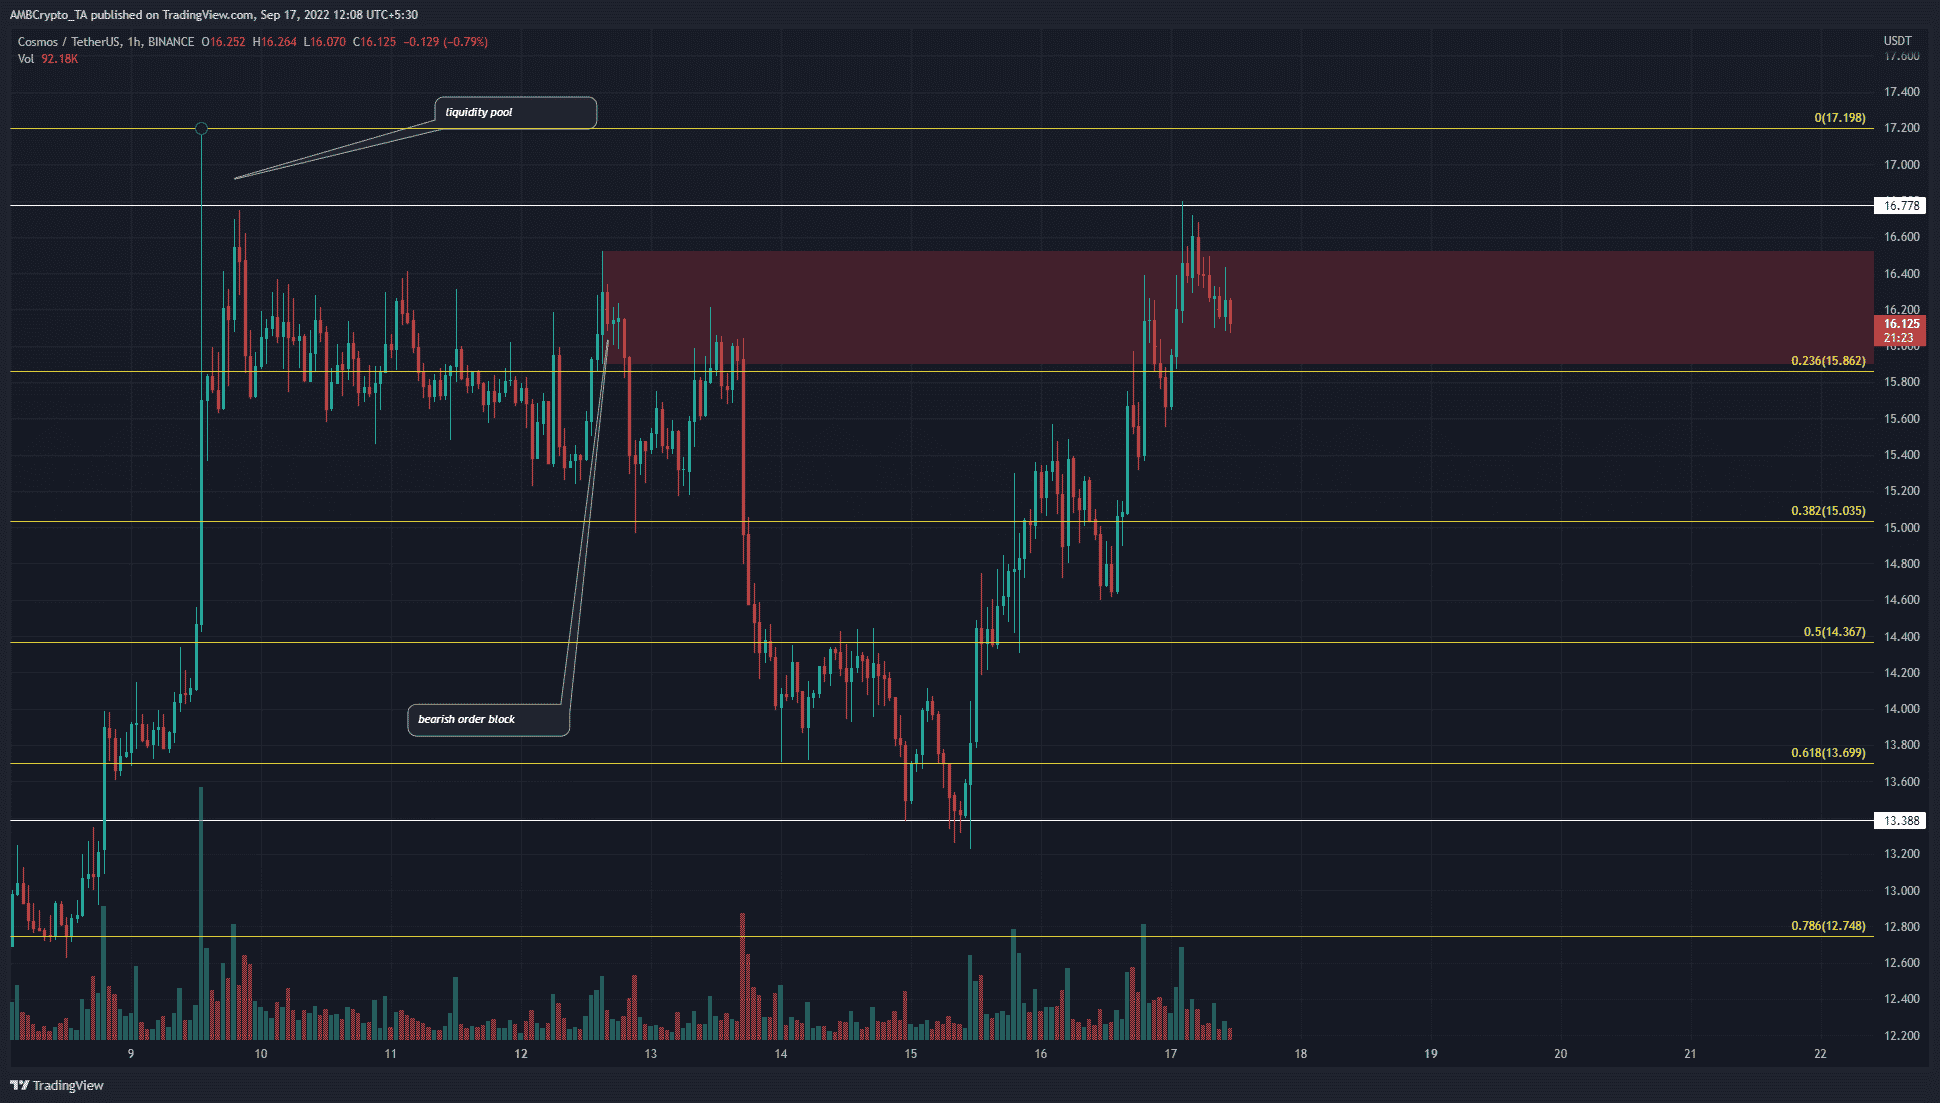Click the publisher line 'AMBCrypto_TA published on TradingView.com'

click(x=131, y=15)
